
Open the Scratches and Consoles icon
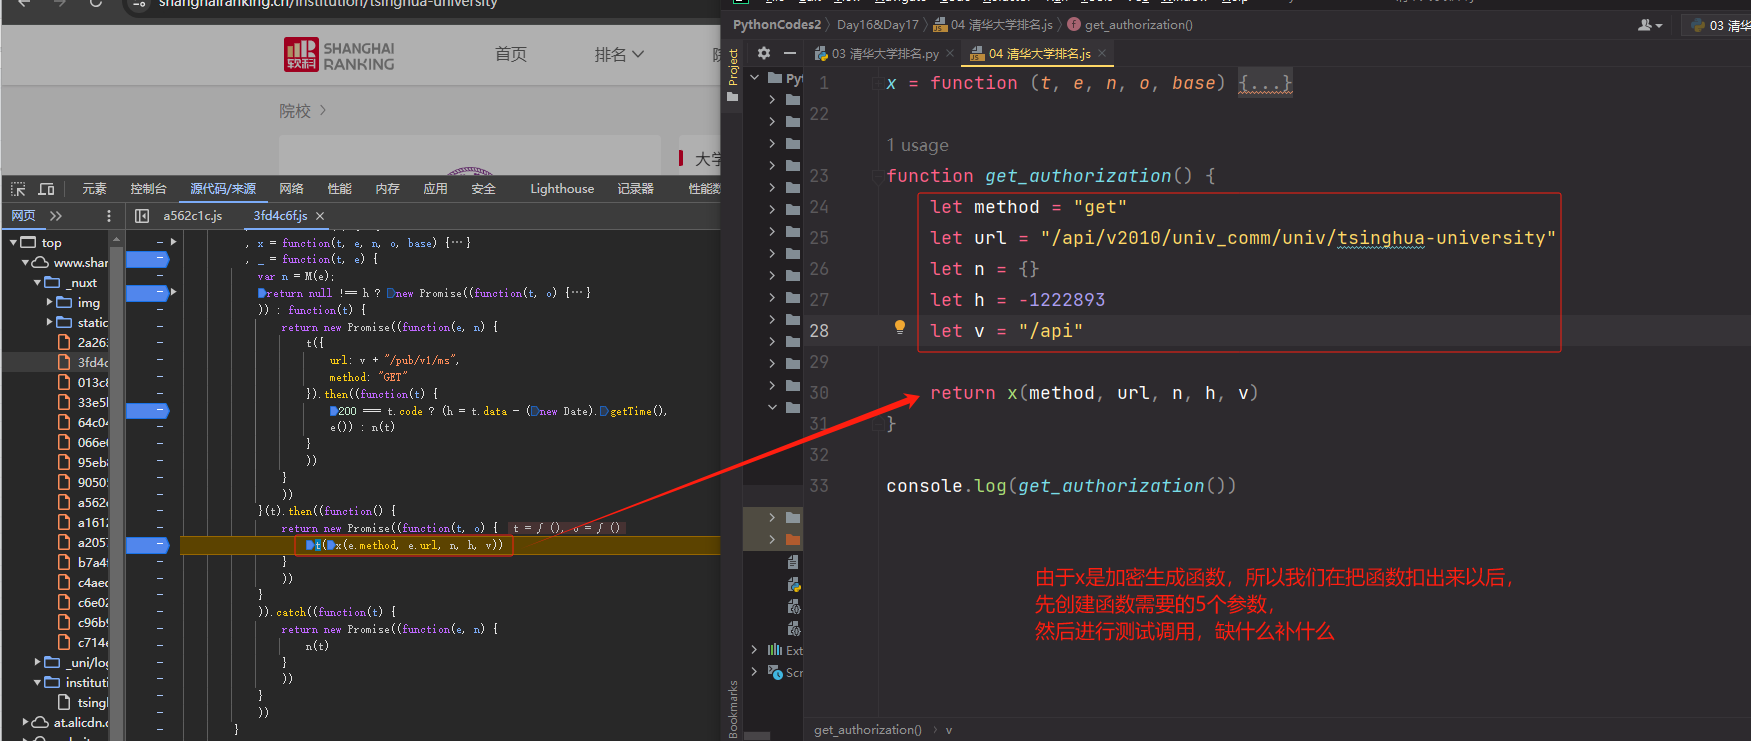(x=775, y=672)
